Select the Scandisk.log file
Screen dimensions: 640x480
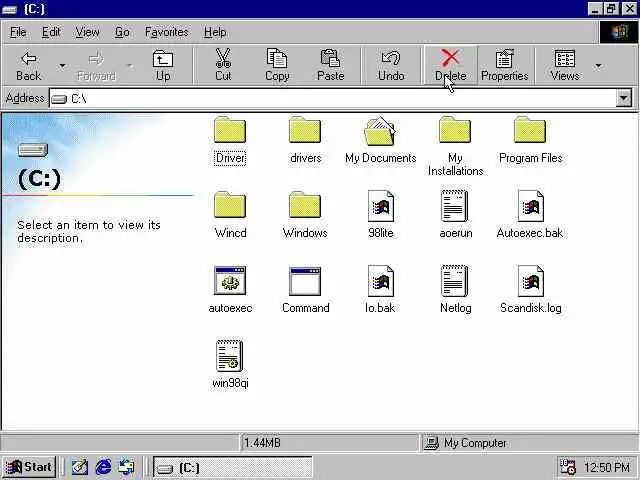click(531, 281)
